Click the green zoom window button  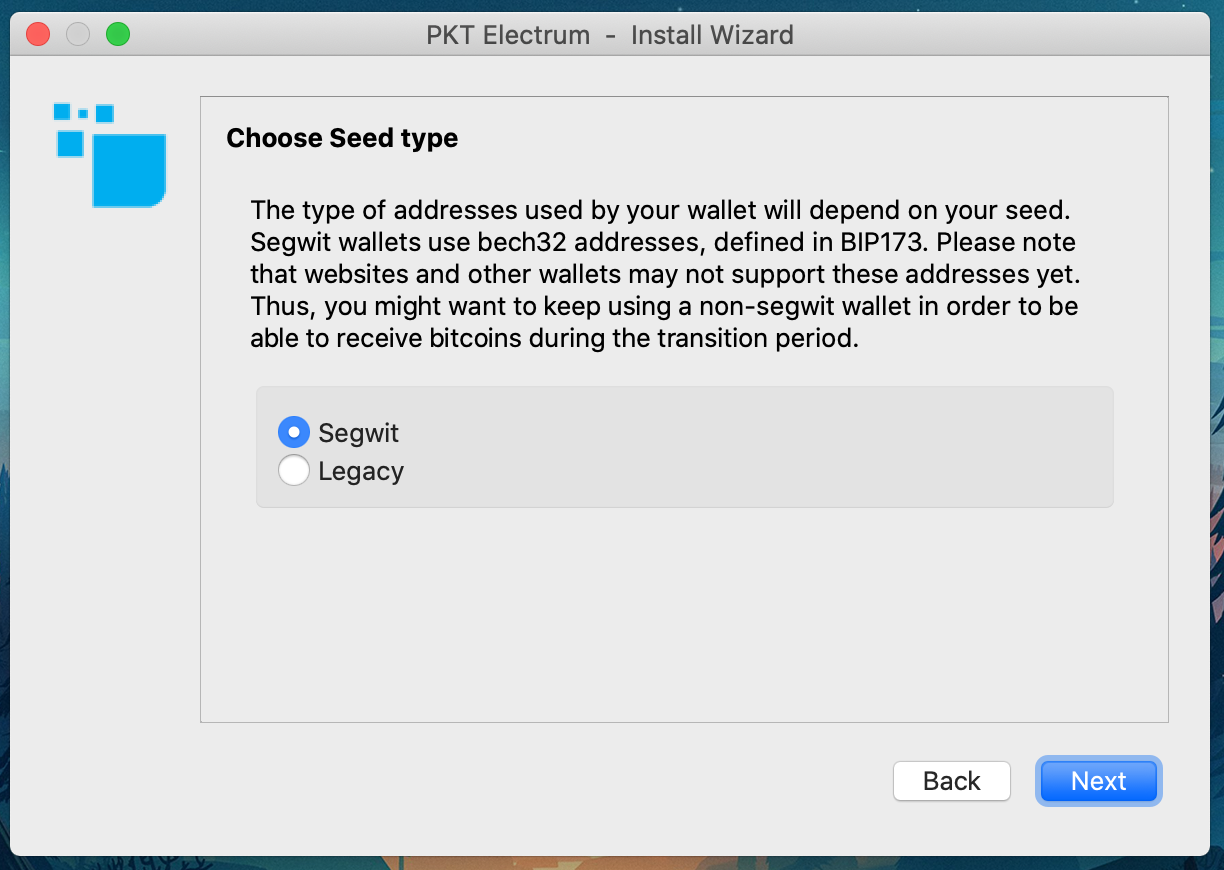pos(118,35)
